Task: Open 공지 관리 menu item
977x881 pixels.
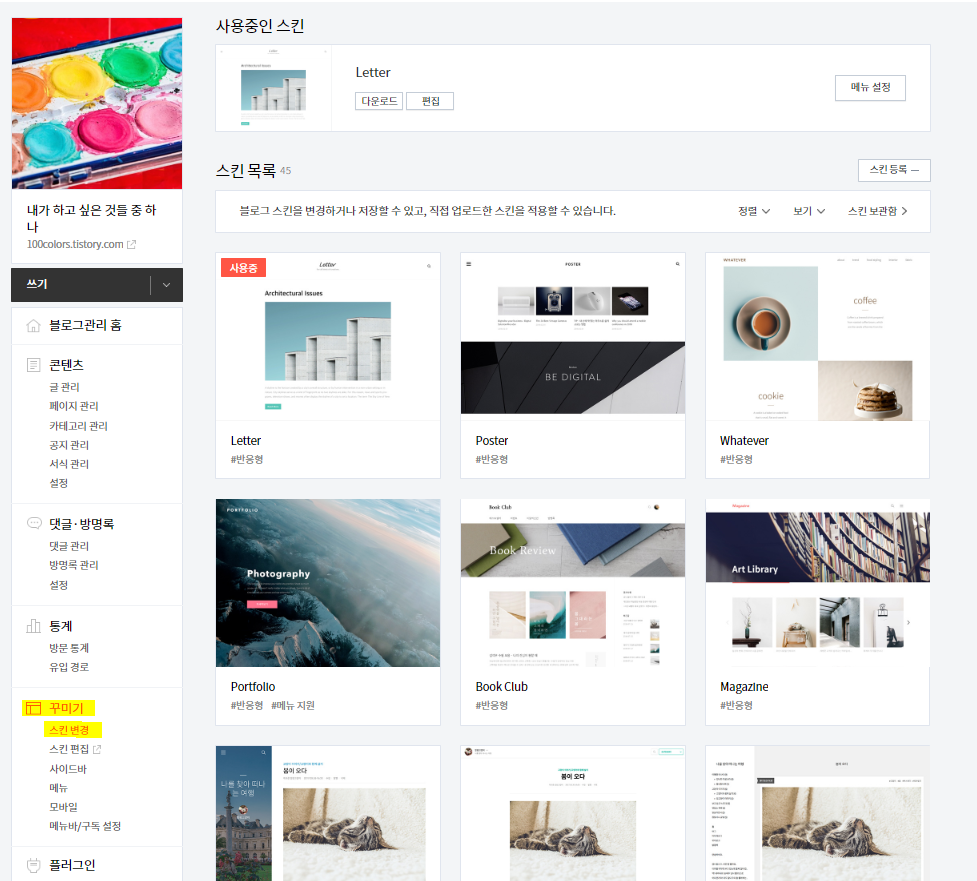Action: pyautogui.click(x=69, y=445)
